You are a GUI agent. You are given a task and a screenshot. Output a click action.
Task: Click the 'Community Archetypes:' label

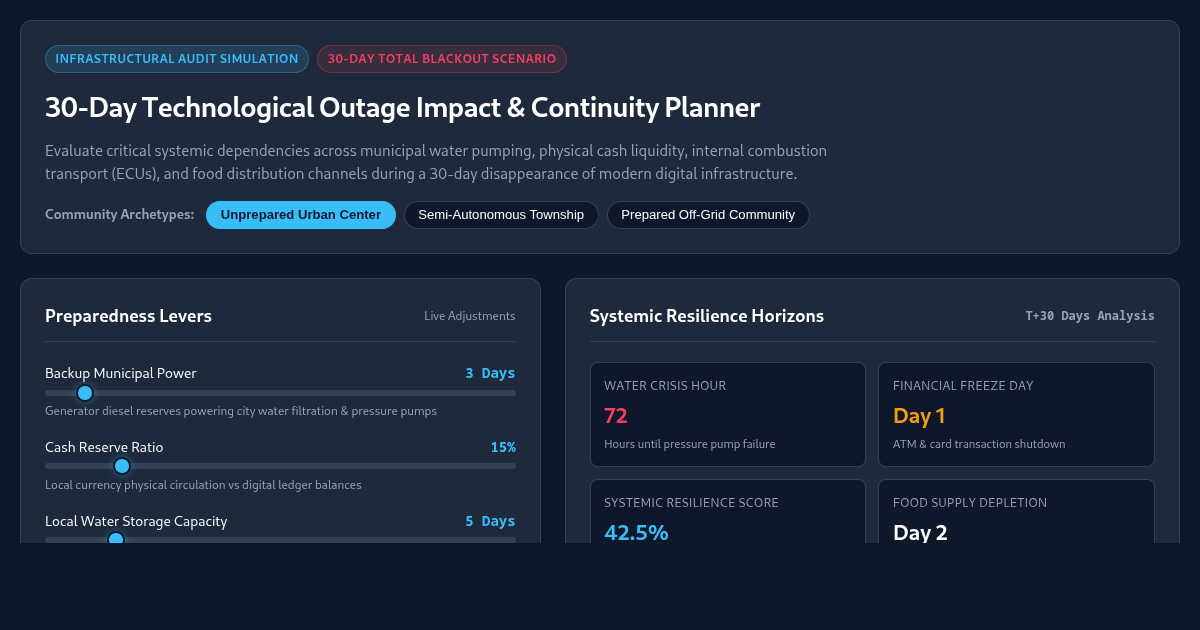(x=120, y=215)
